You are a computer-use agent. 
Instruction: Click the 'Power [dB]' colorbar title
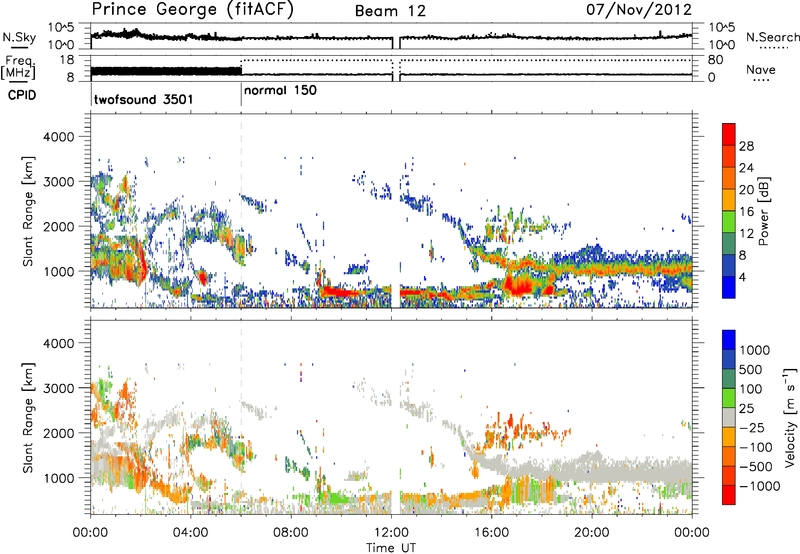(x=763, y=211)
